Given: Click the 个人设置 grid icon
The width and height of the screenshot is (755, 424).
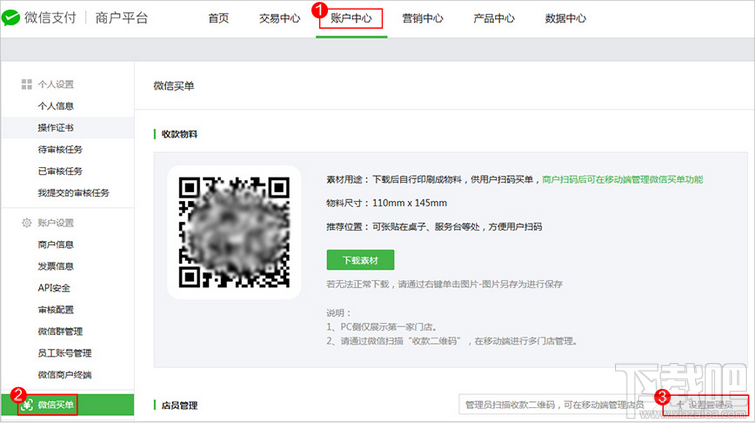Looking at the screenshot, I should [26, 84].
